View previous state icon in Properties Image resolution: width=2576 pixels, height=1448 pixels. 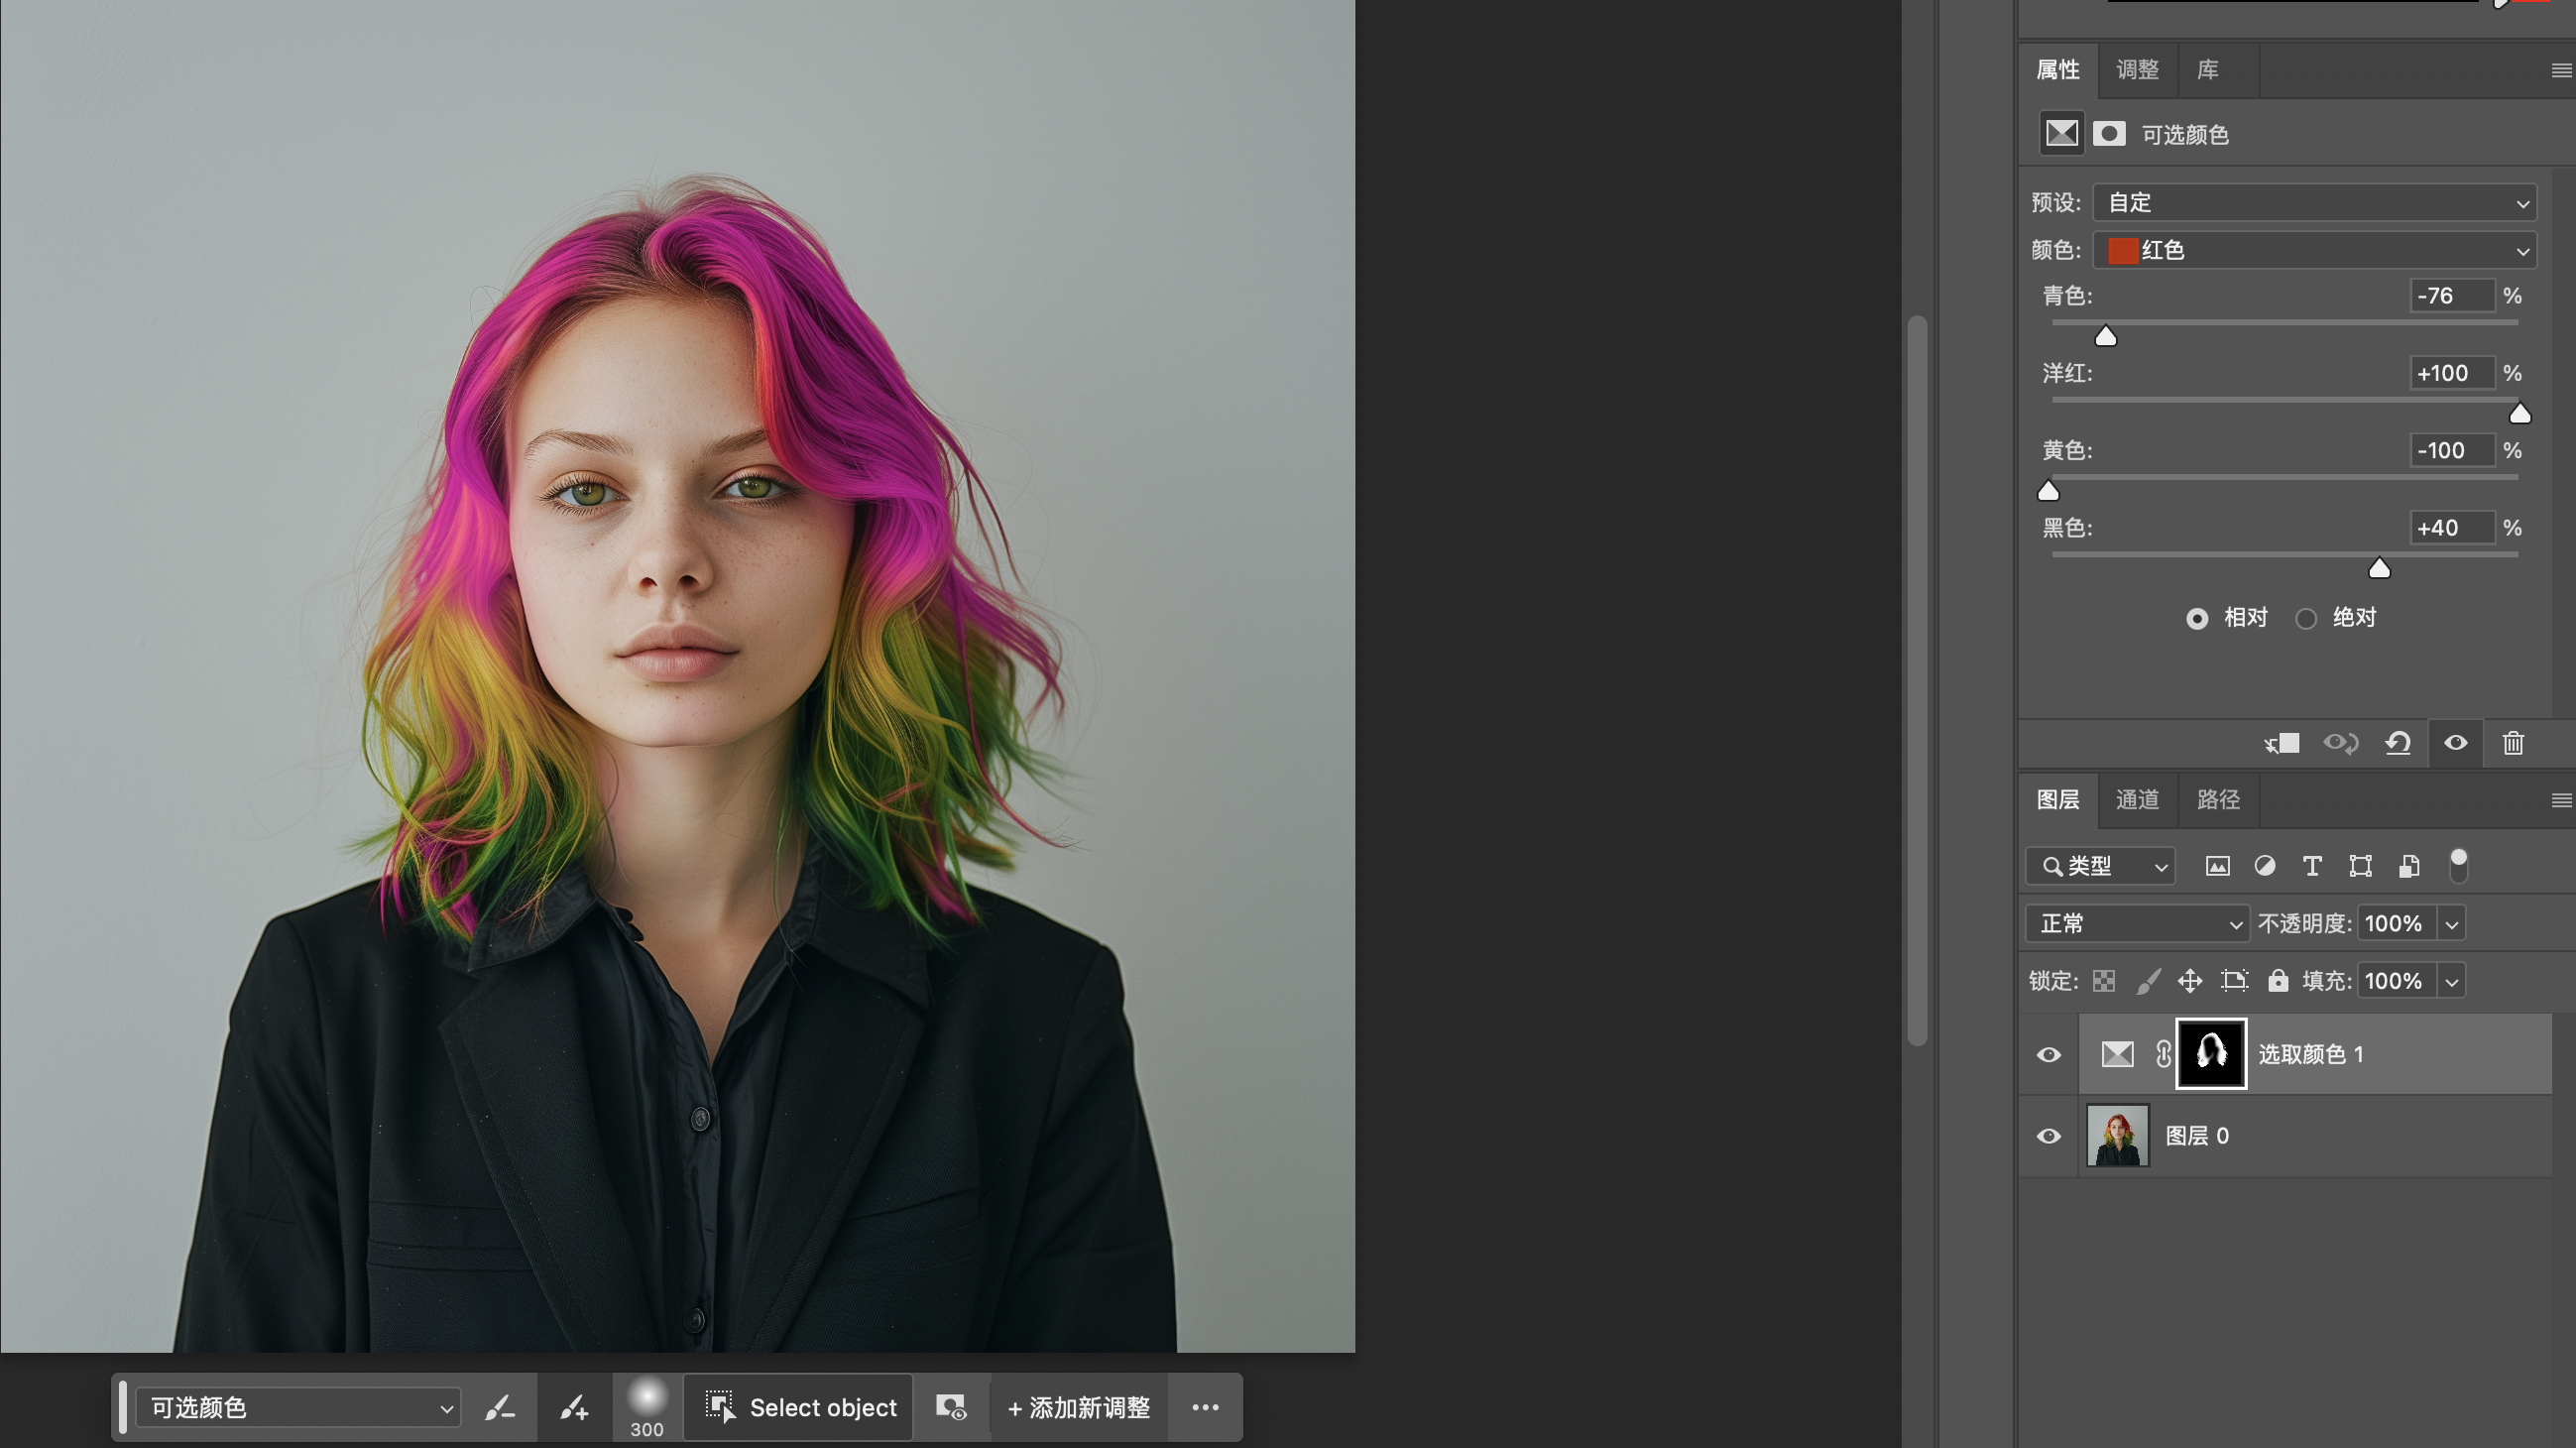coord(2340,744)
